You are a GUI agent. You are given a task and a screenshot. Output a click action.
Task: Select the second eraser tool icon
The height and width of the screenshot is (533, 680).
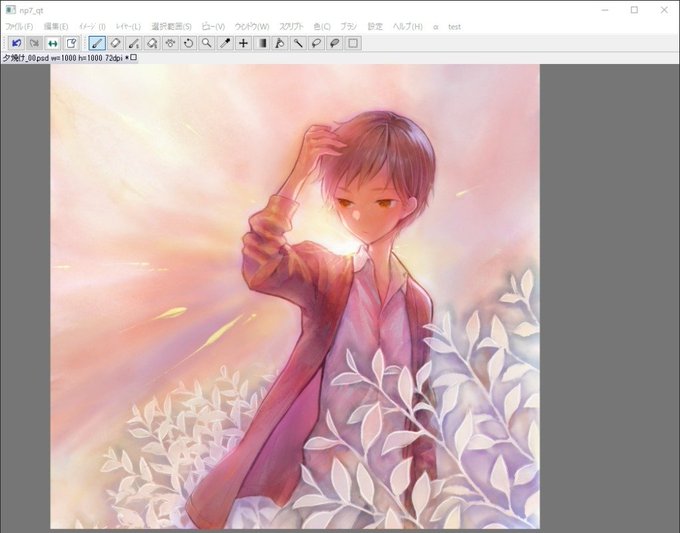152,43
